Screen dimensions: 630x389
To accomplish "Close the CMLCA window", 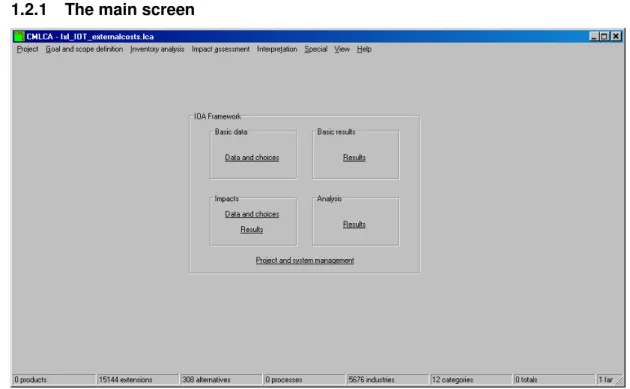I will click(x=616, y=37).
